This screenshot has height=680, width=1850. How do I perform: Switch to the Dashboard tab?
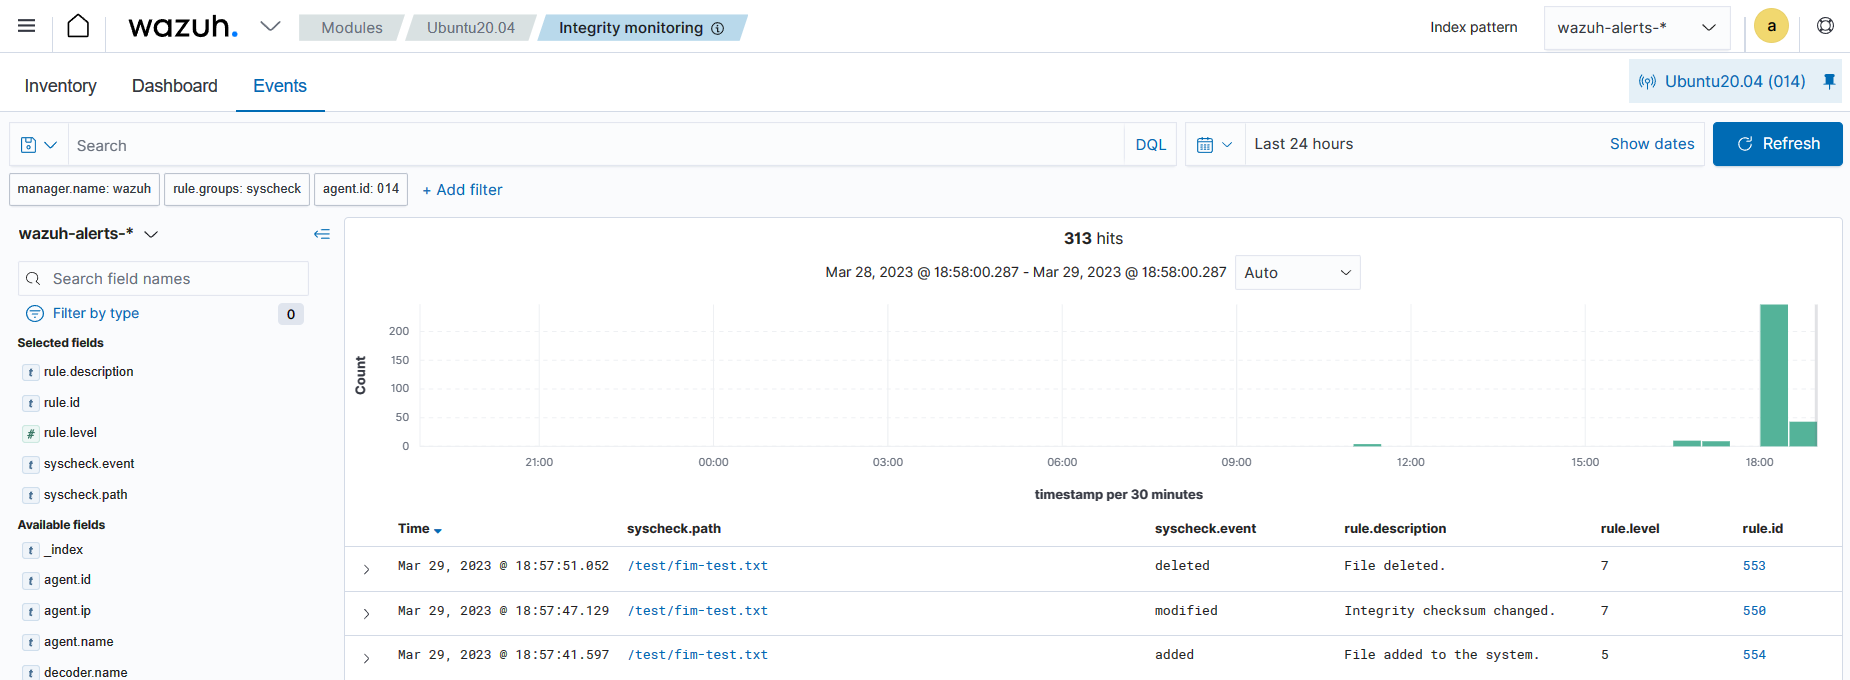click(175, 86)
